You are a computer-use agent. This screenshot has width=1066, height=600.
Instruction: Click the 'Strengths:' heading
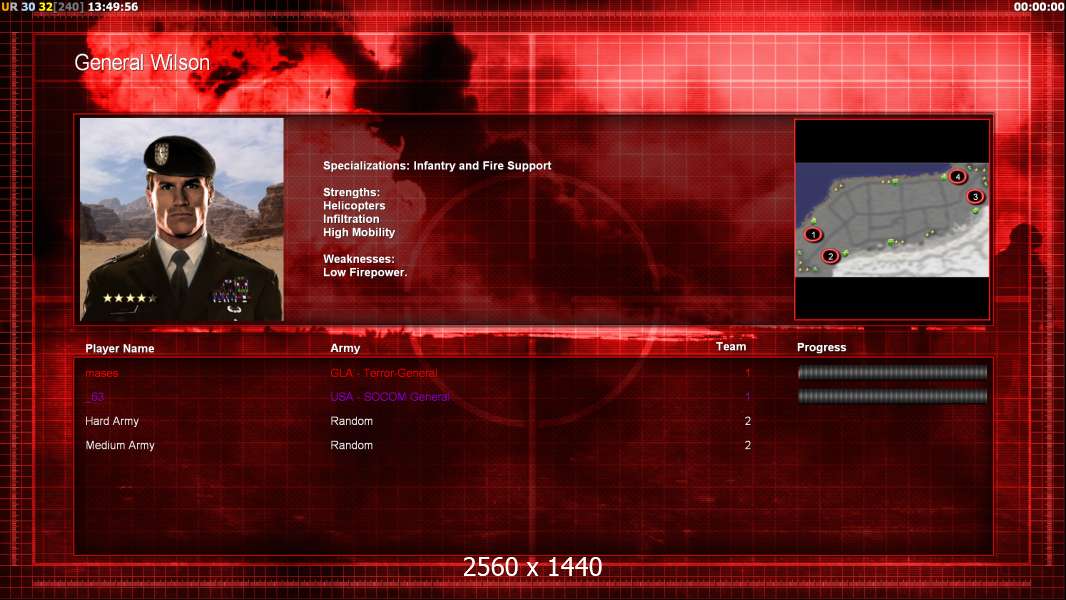(x=351, y=192)
